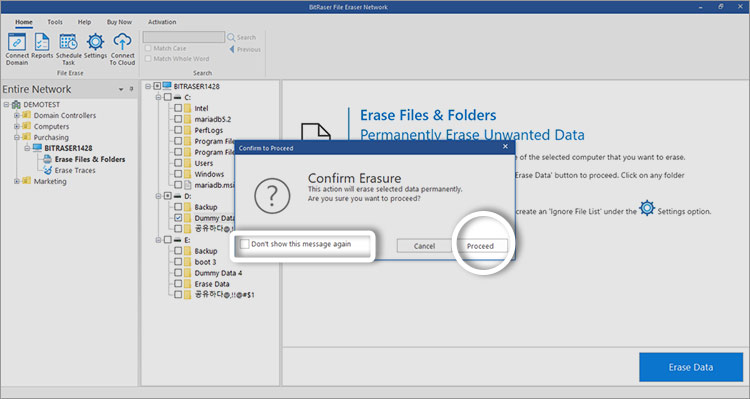Close the Confirm to Proceed dialog
Image resolution: width=750 pixels, height=399 pixels.
click(505, 147)
